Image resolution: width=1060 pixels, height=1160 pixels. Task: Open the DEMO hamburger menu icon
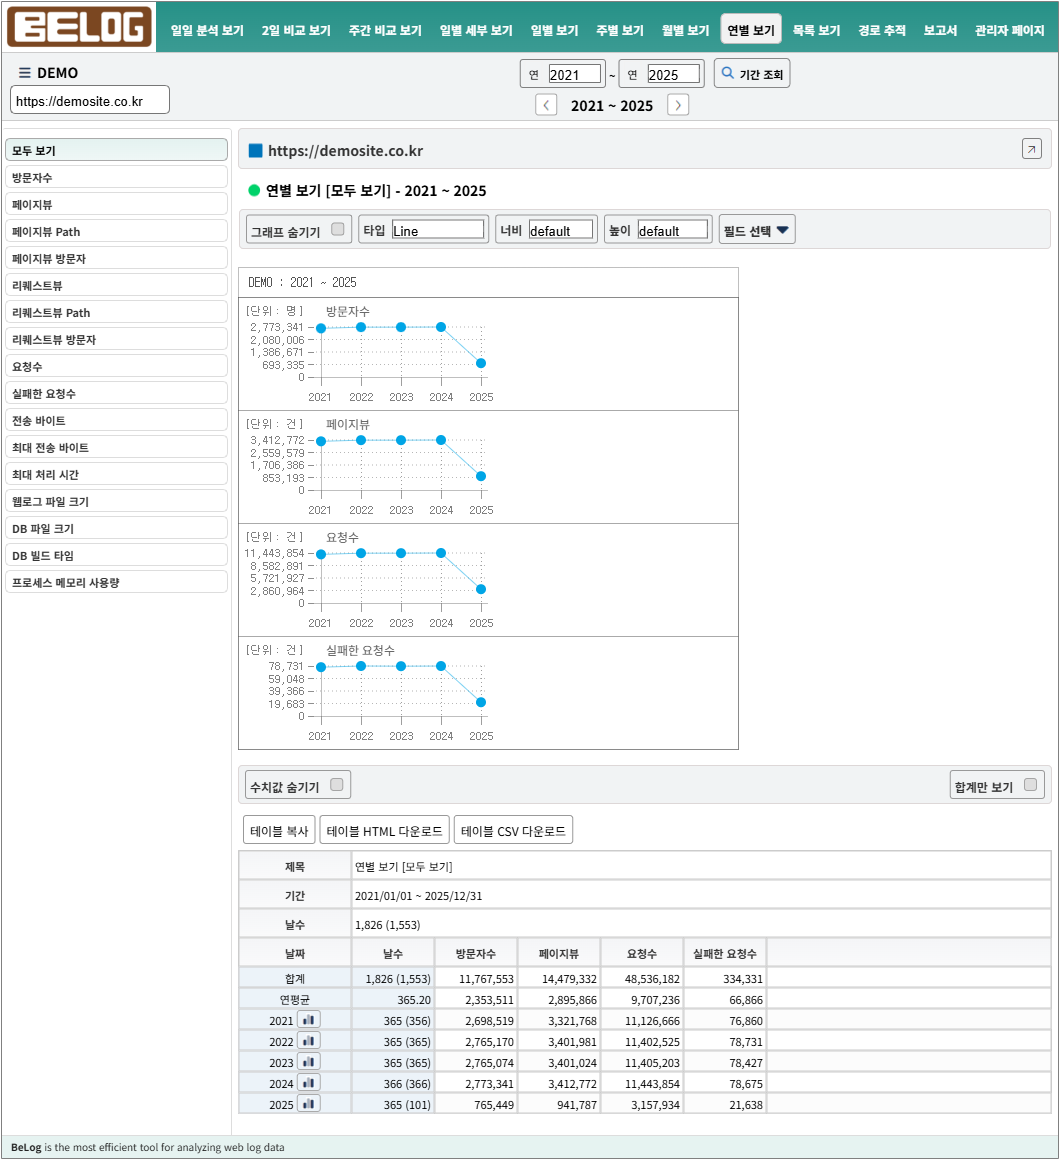pyautogui.click(x=24, y=72)
